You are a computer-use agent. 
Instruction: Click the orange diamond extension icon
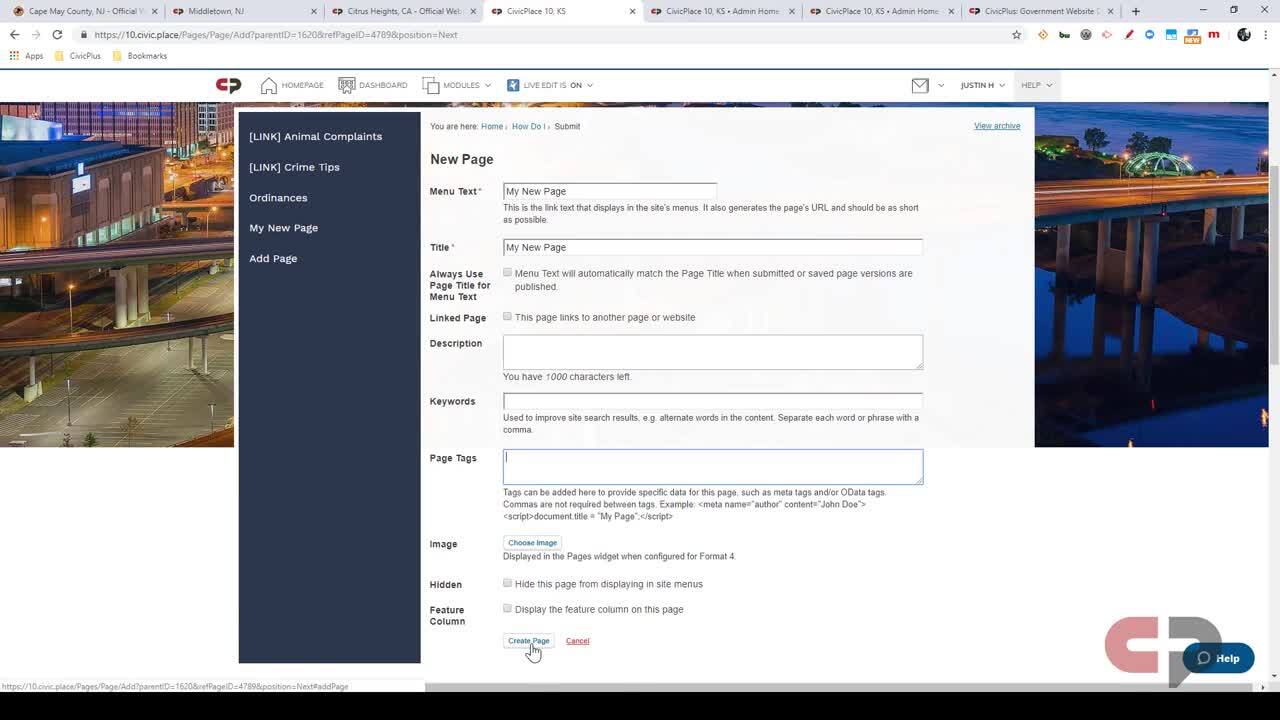tap(1043, 34)
